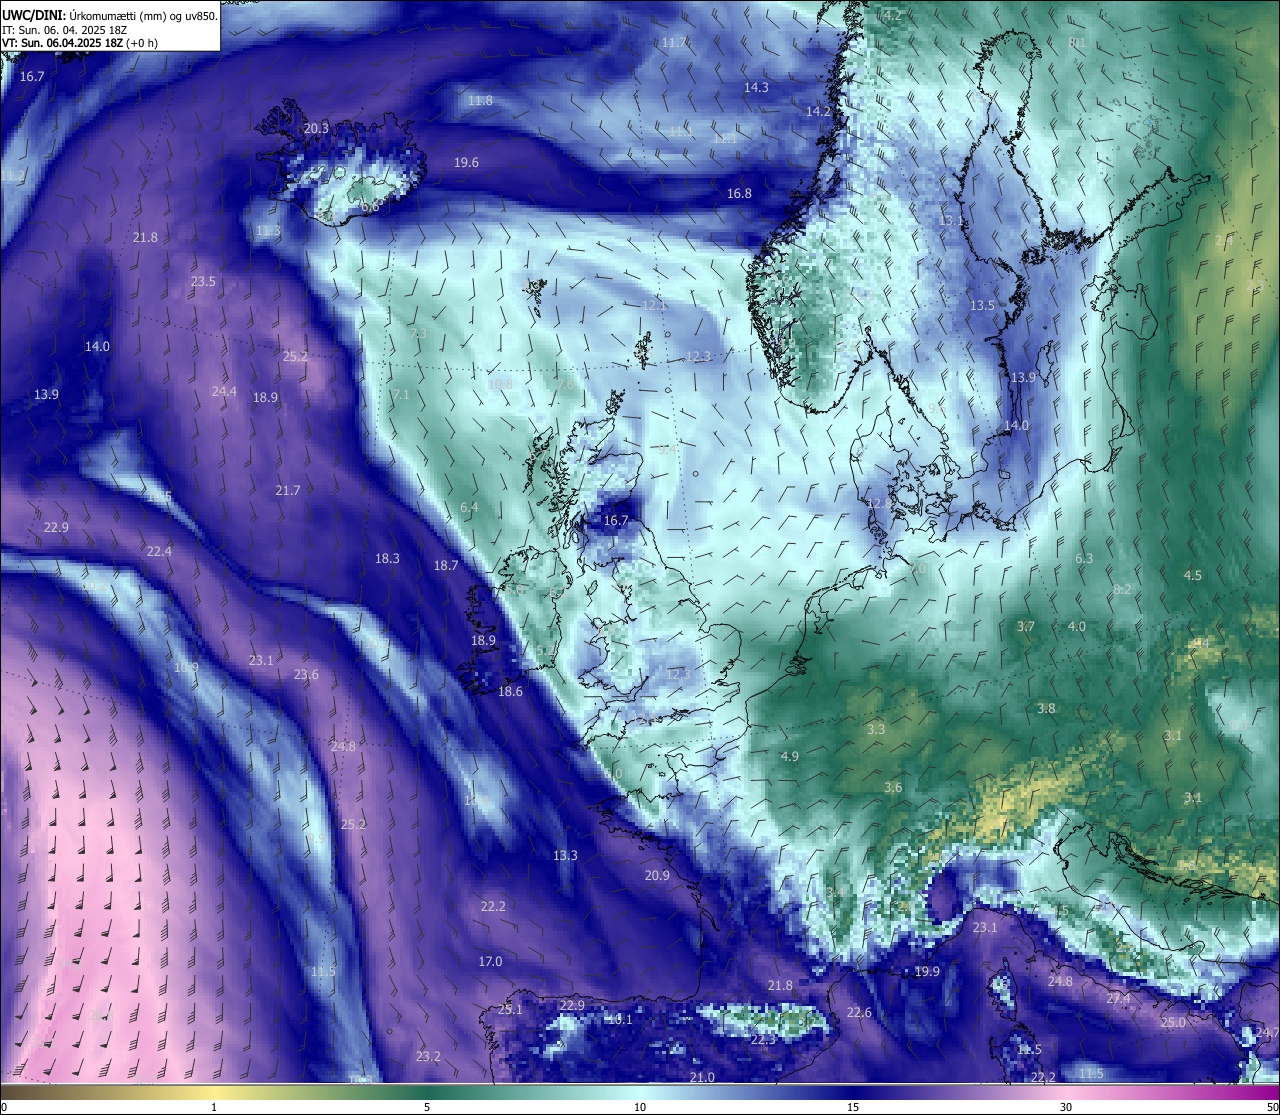Click the 6.3 value label
Screen dimensions: 1280x1115
(1084, 558)
